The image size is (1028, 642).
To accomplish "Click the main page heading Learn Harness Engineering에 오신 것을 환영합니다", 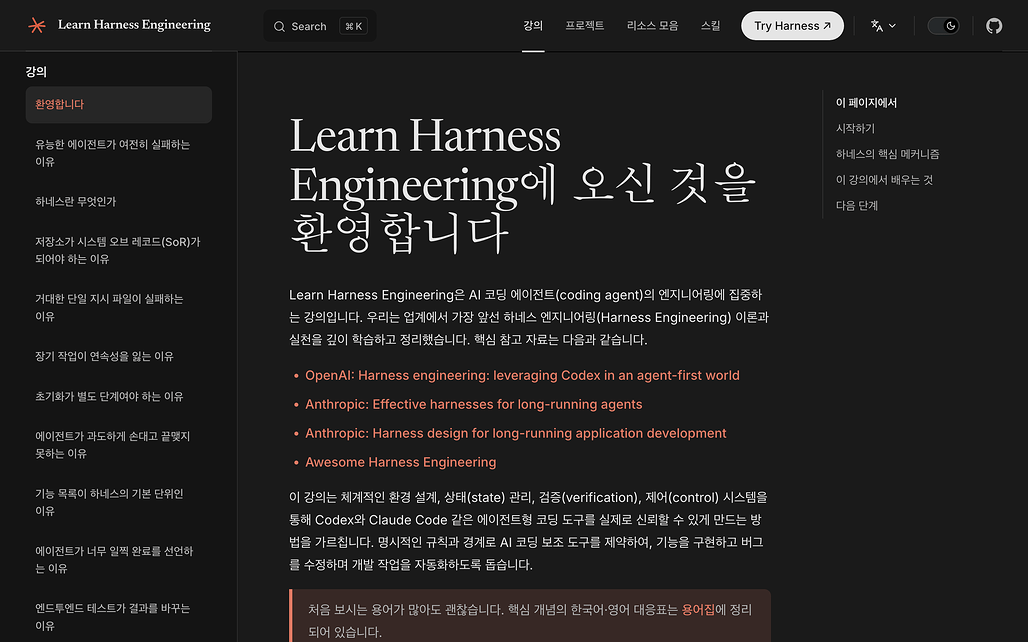I will 523,185.
